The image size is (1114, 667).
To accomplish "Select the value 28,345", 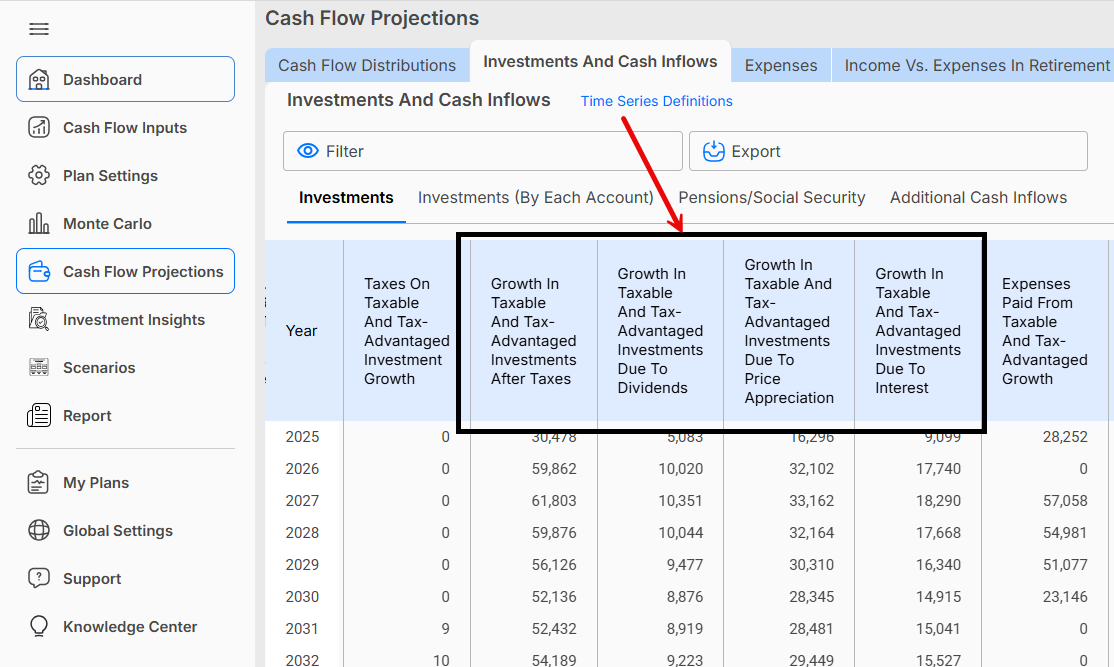I will point(811,597).
